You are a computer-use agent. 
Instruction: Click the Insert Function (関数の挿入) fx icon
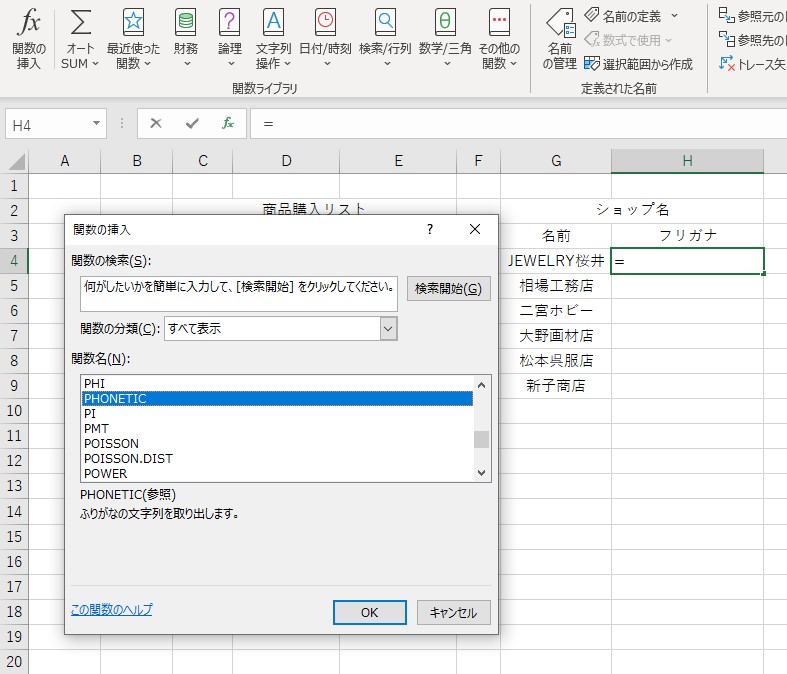point(29,23)
